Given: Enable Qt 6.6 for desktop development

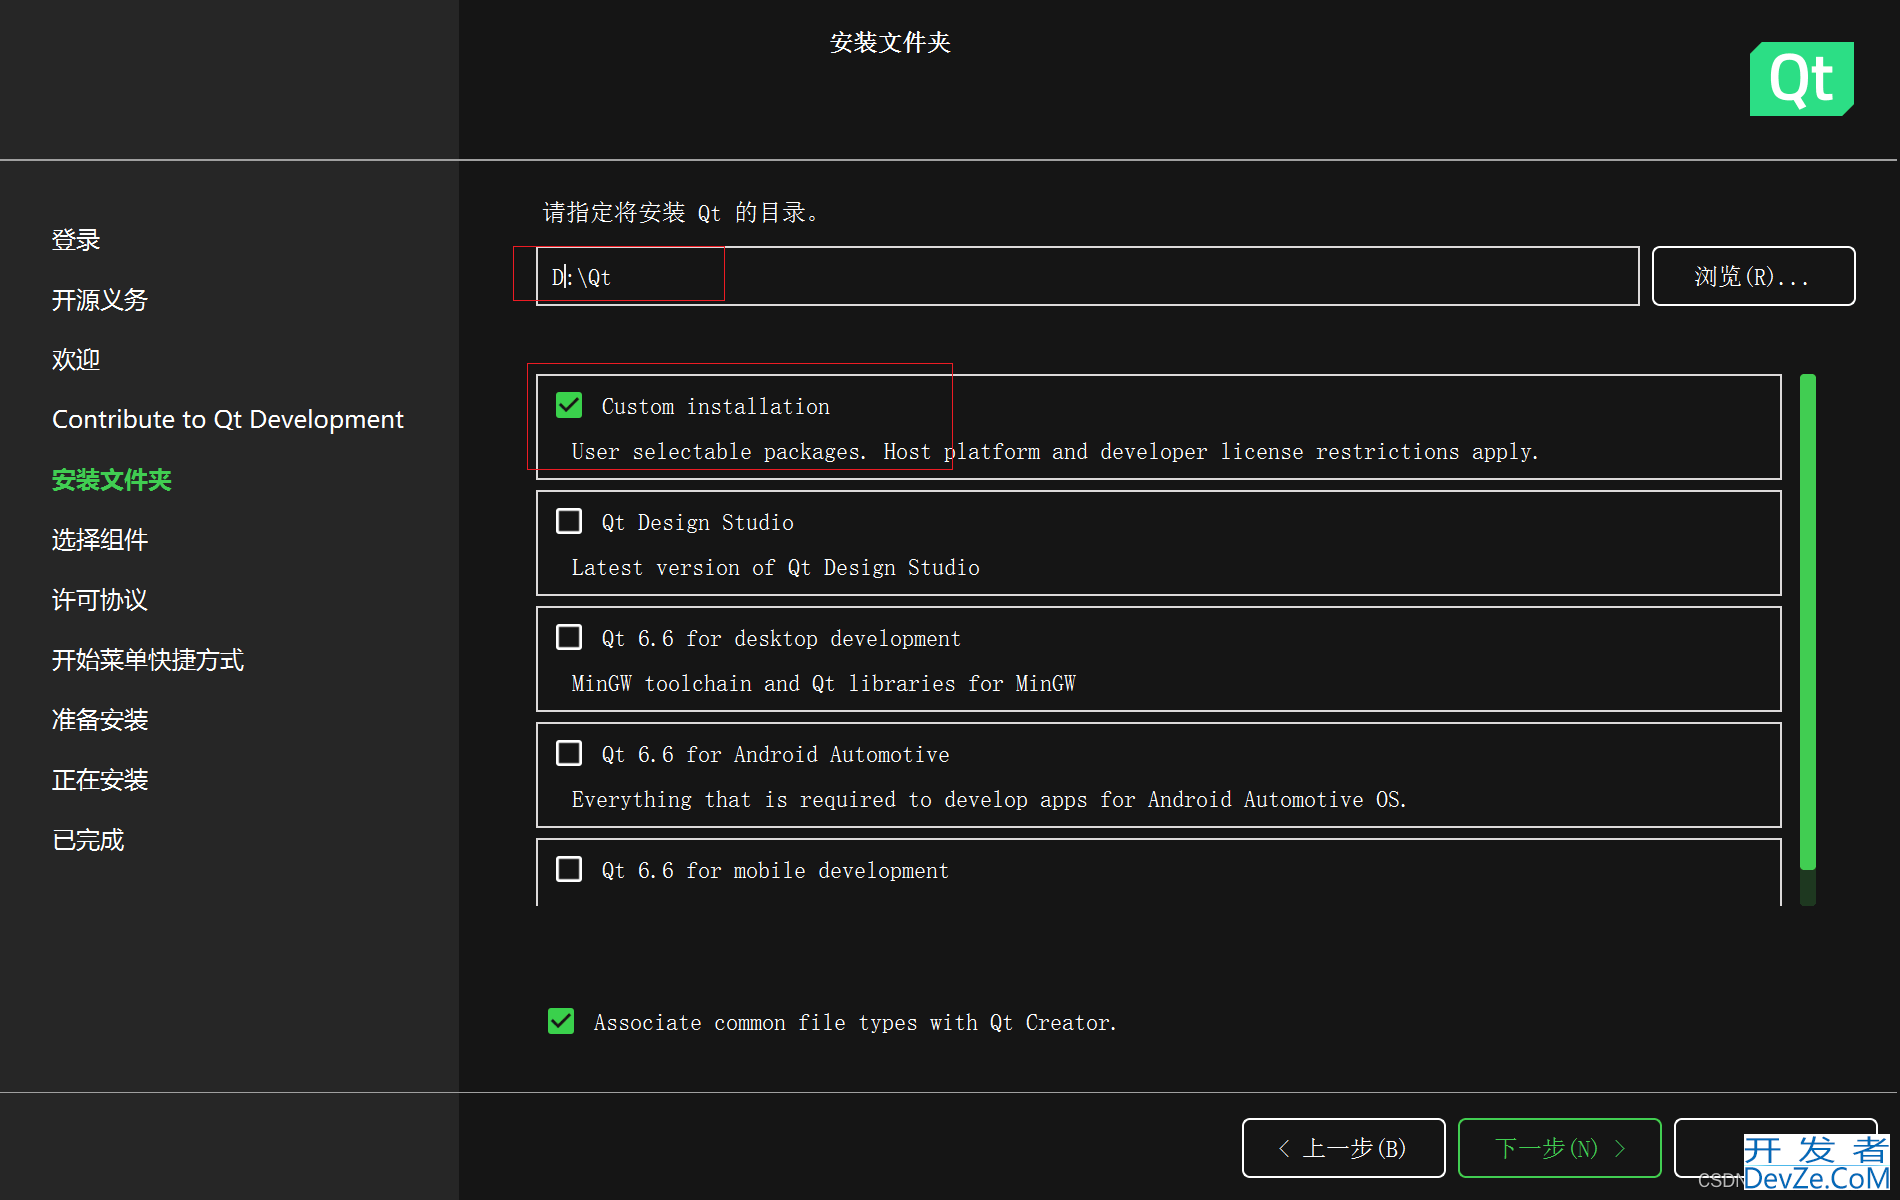Looking at the screenshot, I should [569, 637].
